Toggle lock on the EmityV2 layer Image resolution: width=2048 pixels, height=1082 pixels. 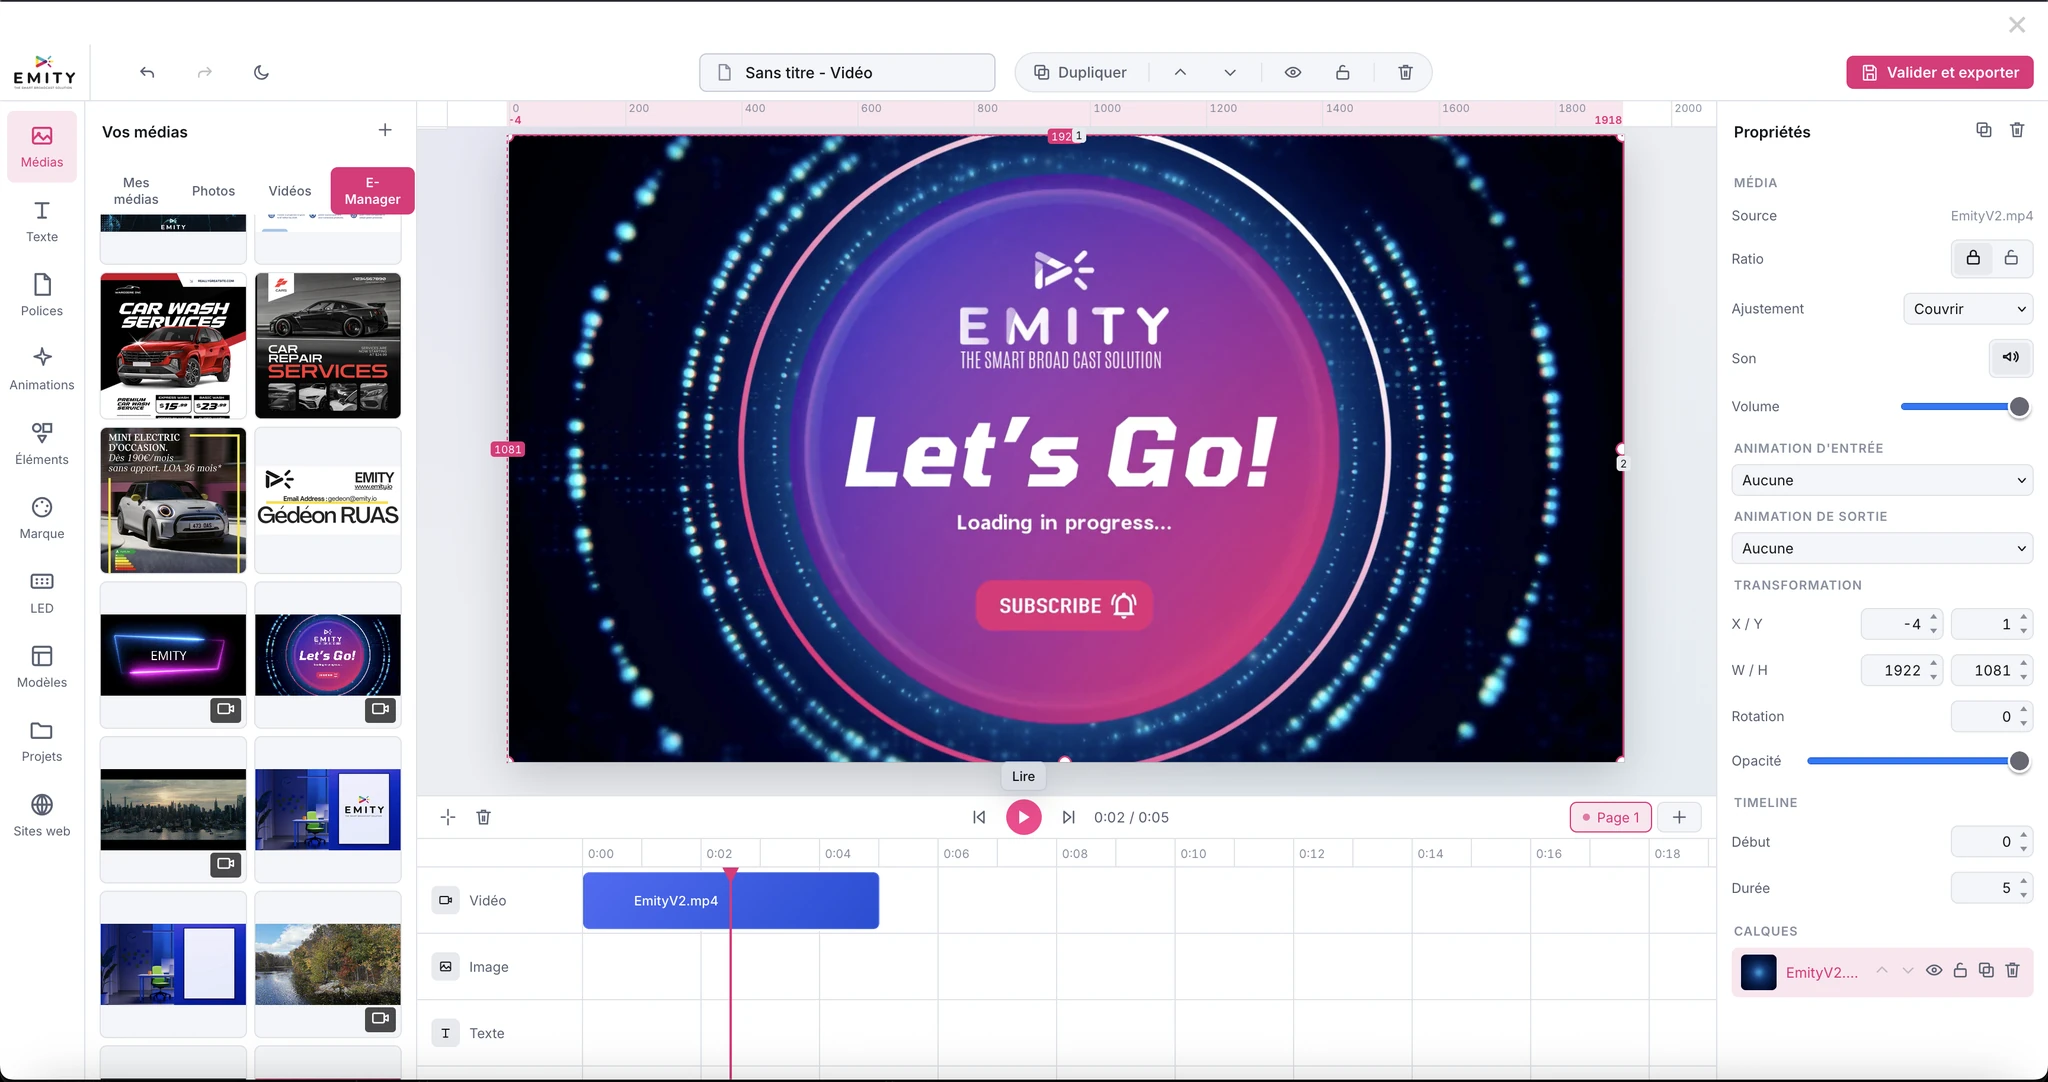point(1960,970)
